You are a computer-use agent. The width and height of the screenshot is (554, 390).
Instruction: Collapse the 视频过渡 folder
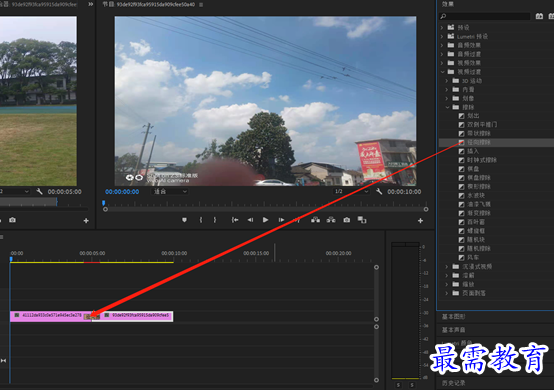(442, 72)
